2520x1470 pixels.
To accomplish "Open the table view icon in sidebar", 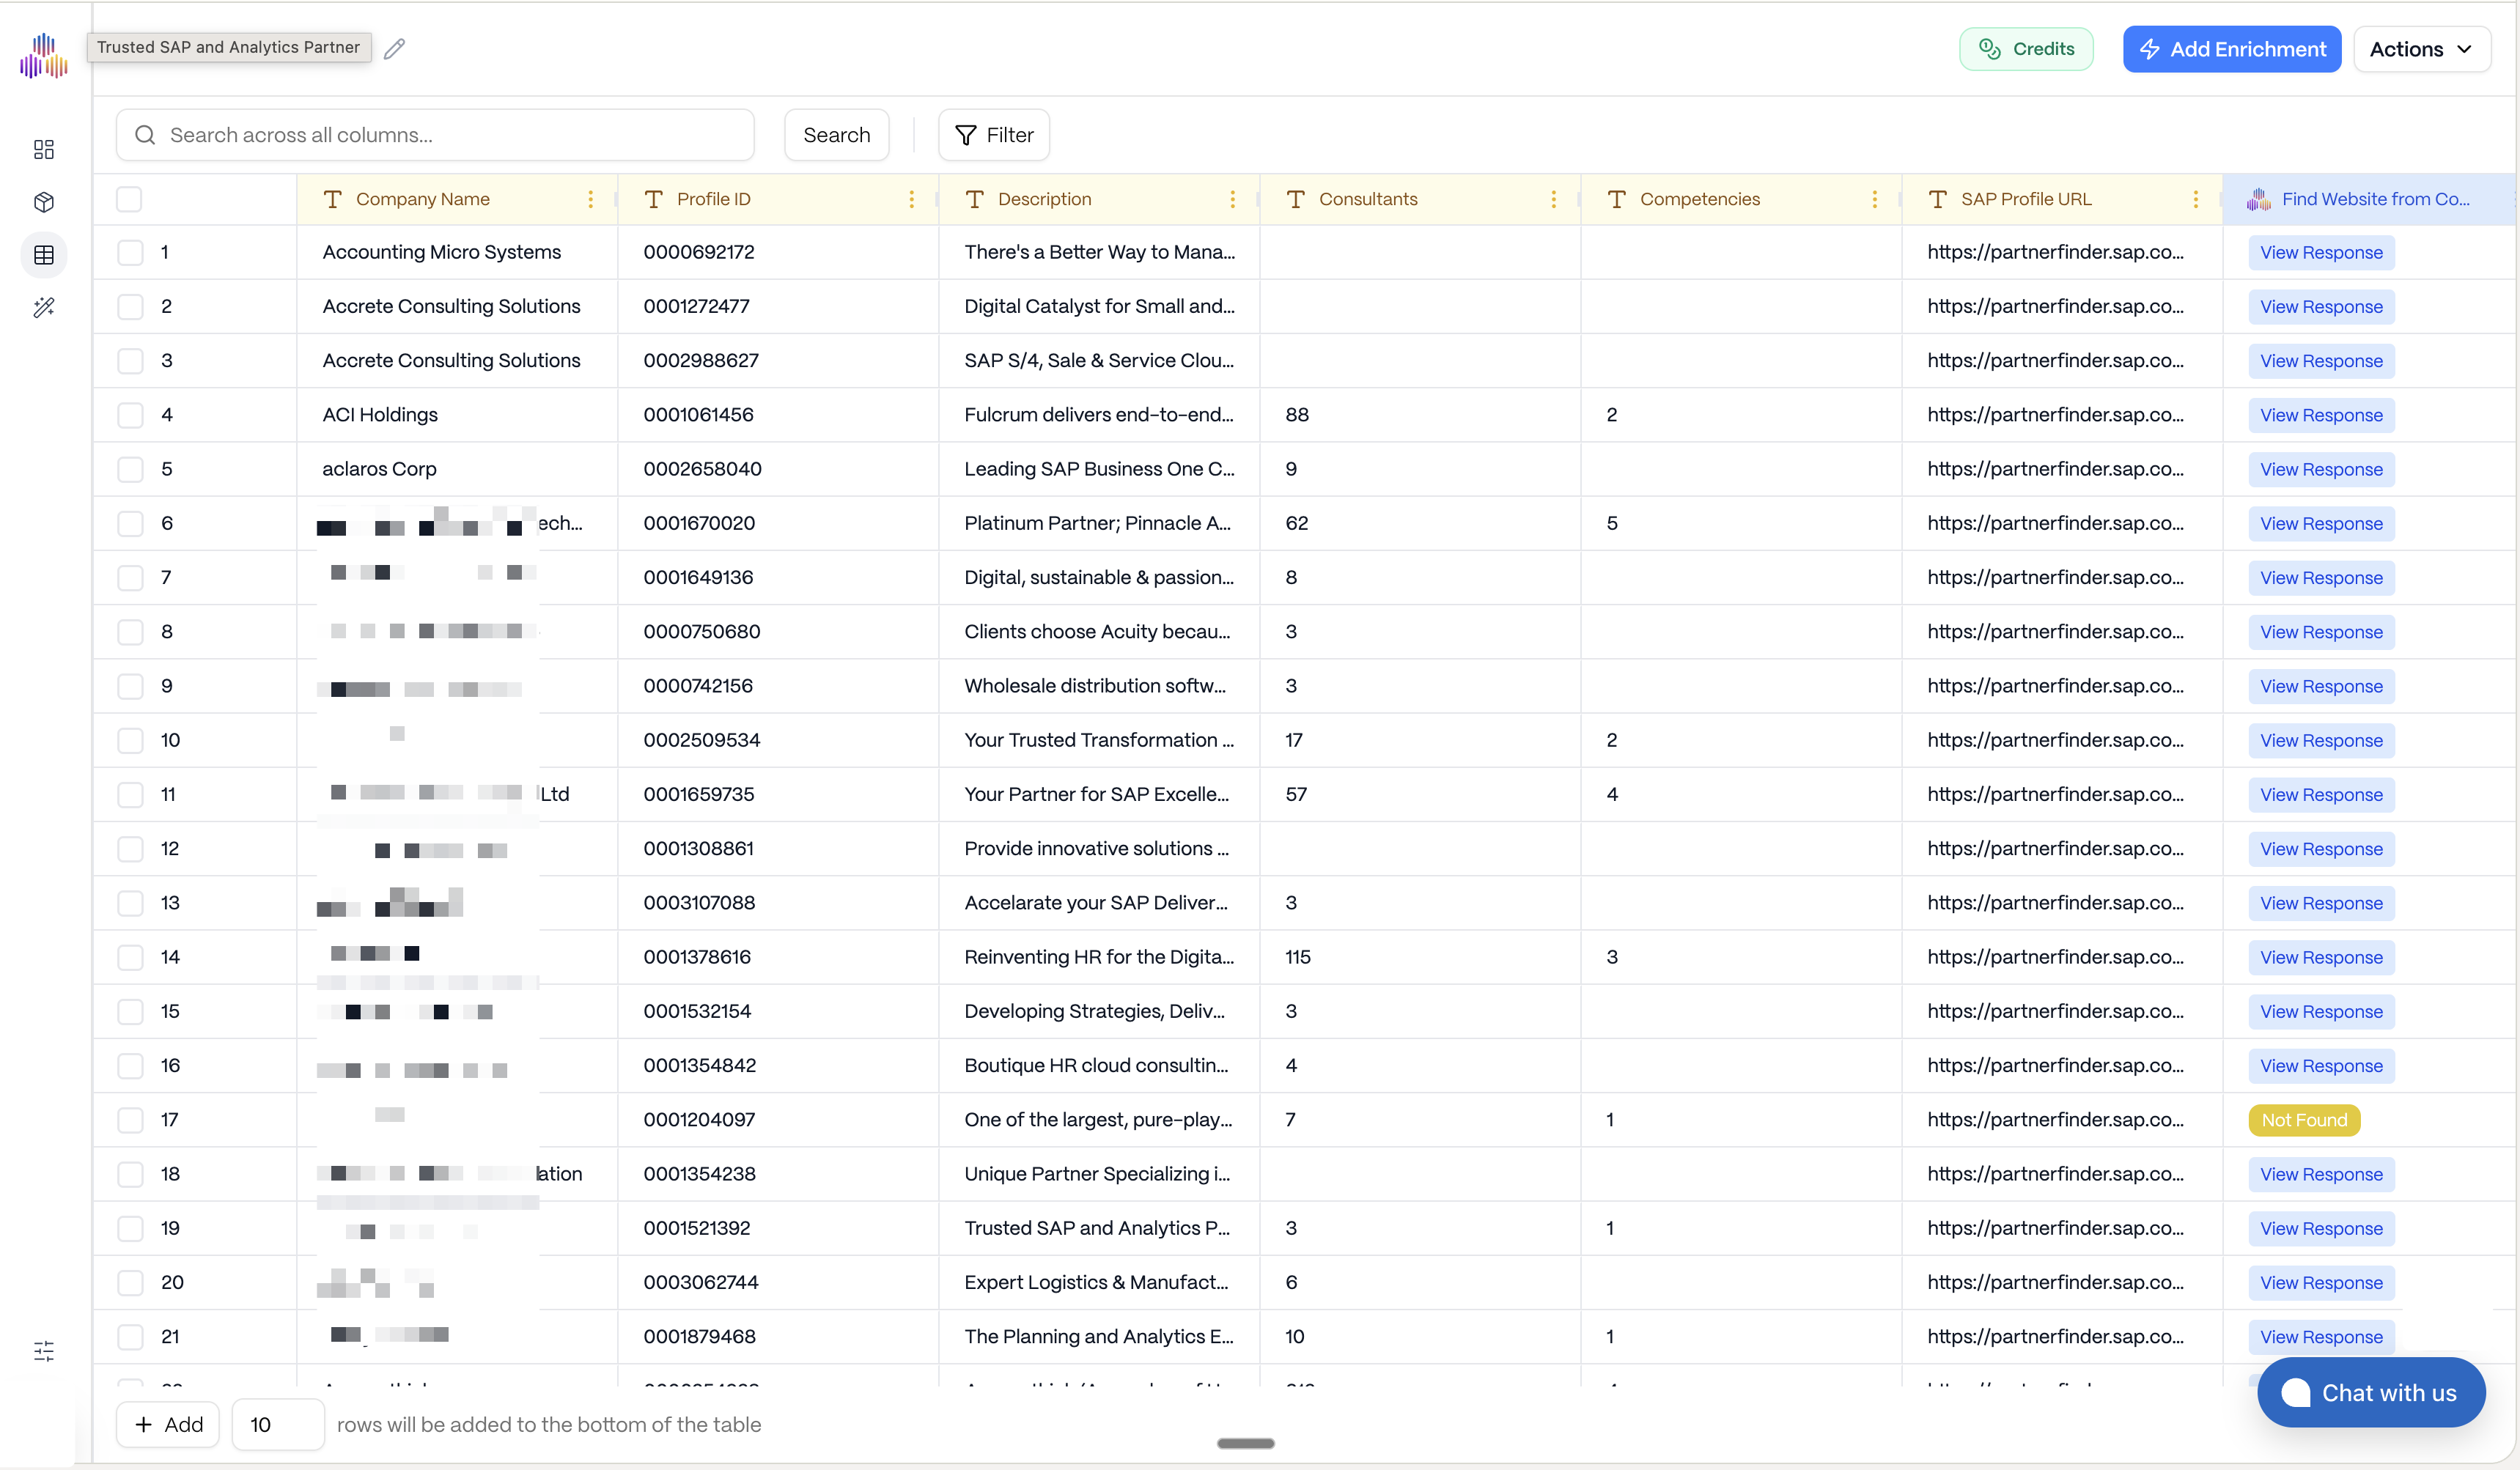I will 43,255.
